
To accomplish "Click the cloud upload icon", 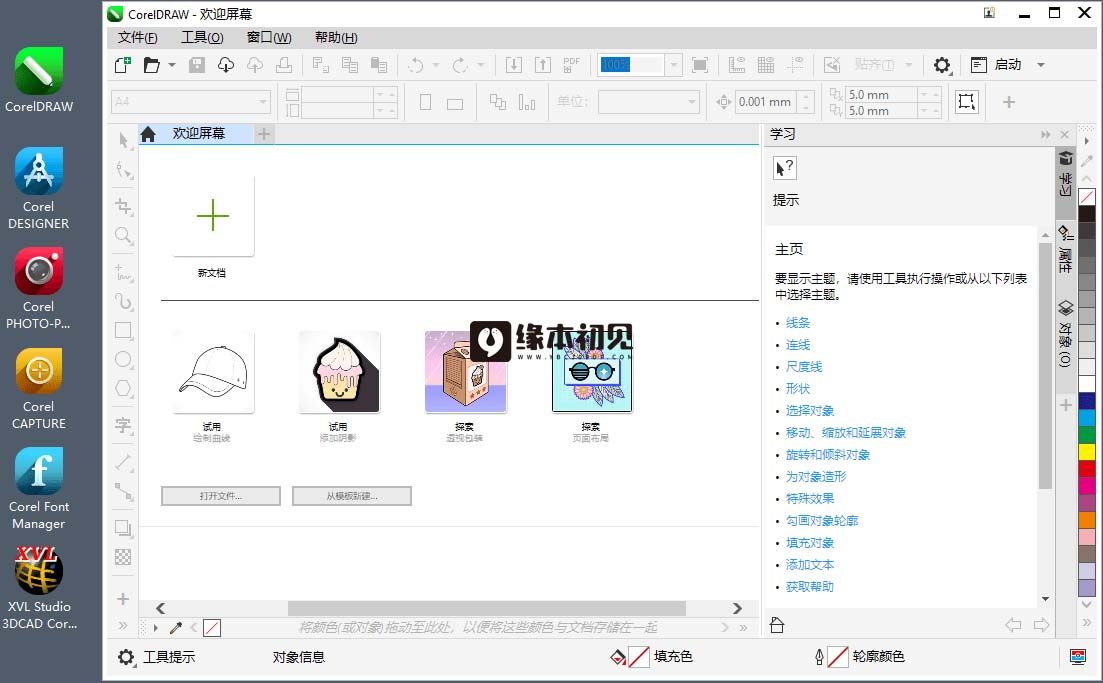I will [255, 65].
